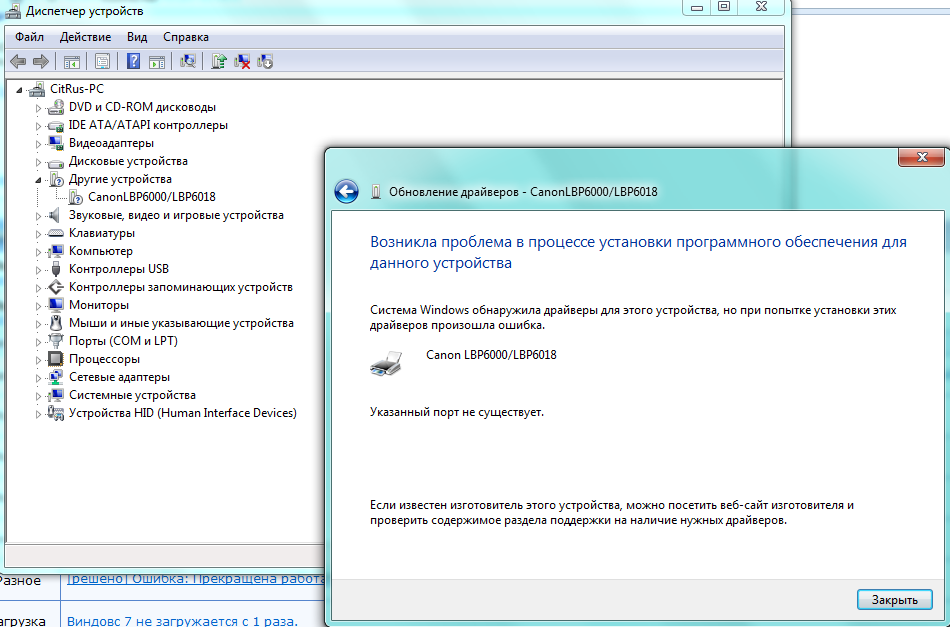Select Контроллеры запоминающих устройств icon

pos(56,287)
